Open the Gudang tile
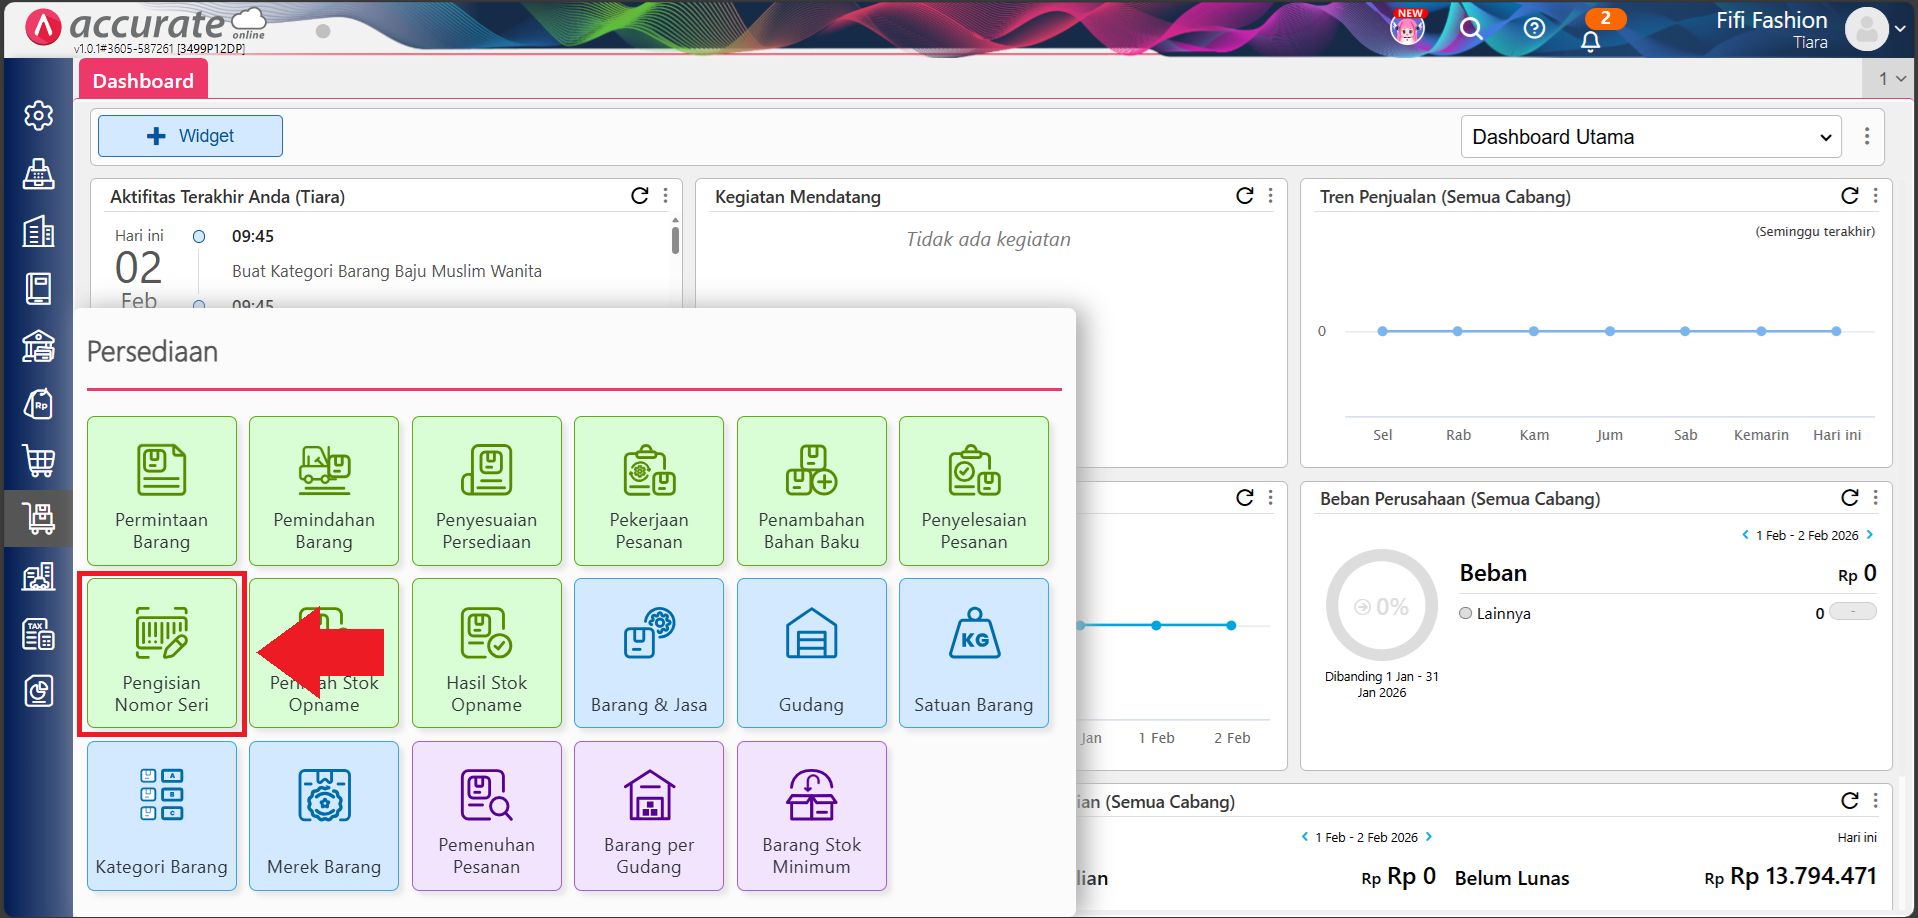1918x918 pixels. (x=811, y=653)
